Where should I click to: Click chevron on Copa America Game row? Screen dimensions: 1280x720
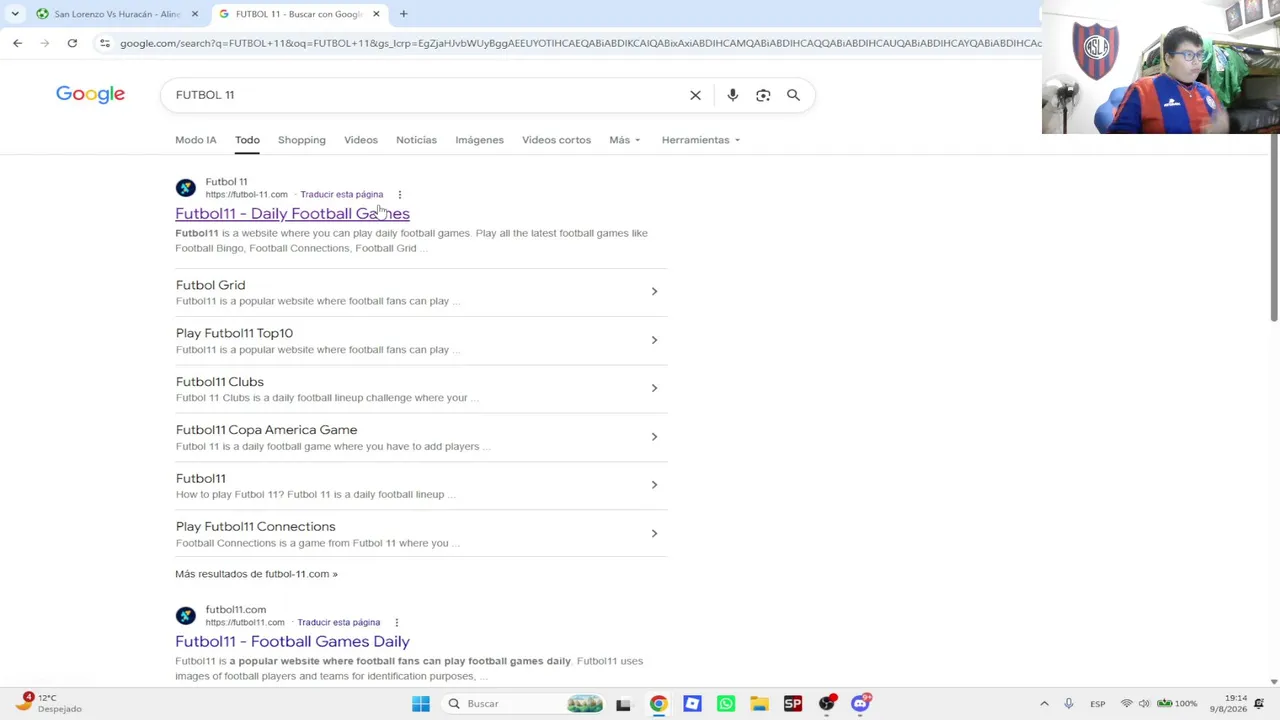(654, 436)
